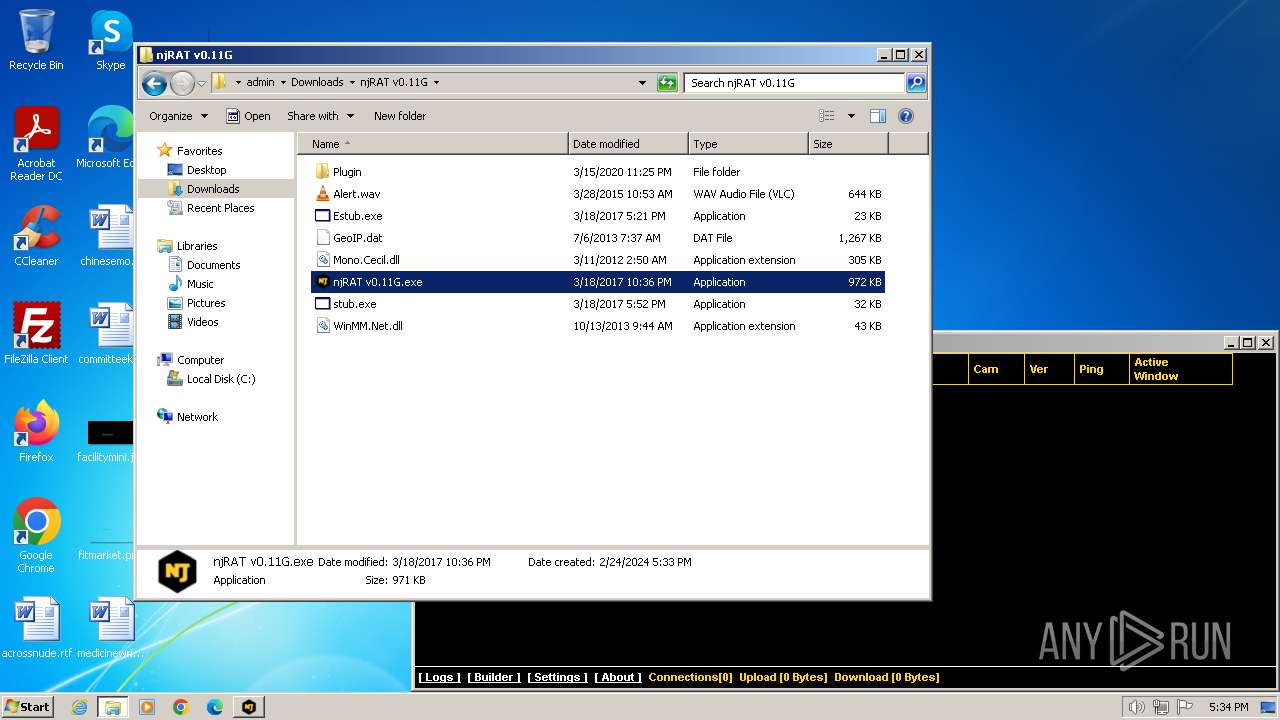This screenshot has width=1280, height=720.
Task: Click the taskbar clock showing 5:34 PM
Action: (1228, 707)
